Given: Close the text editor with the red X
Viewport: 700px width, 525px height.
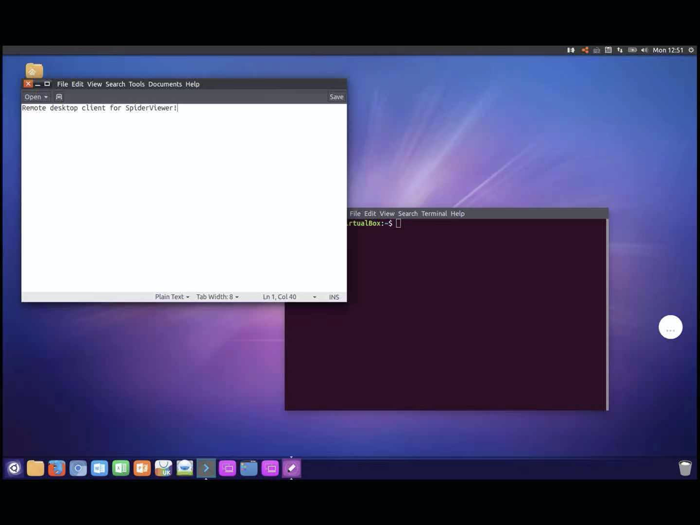Looking at the screenshot, I should click(x=28, y=84).
